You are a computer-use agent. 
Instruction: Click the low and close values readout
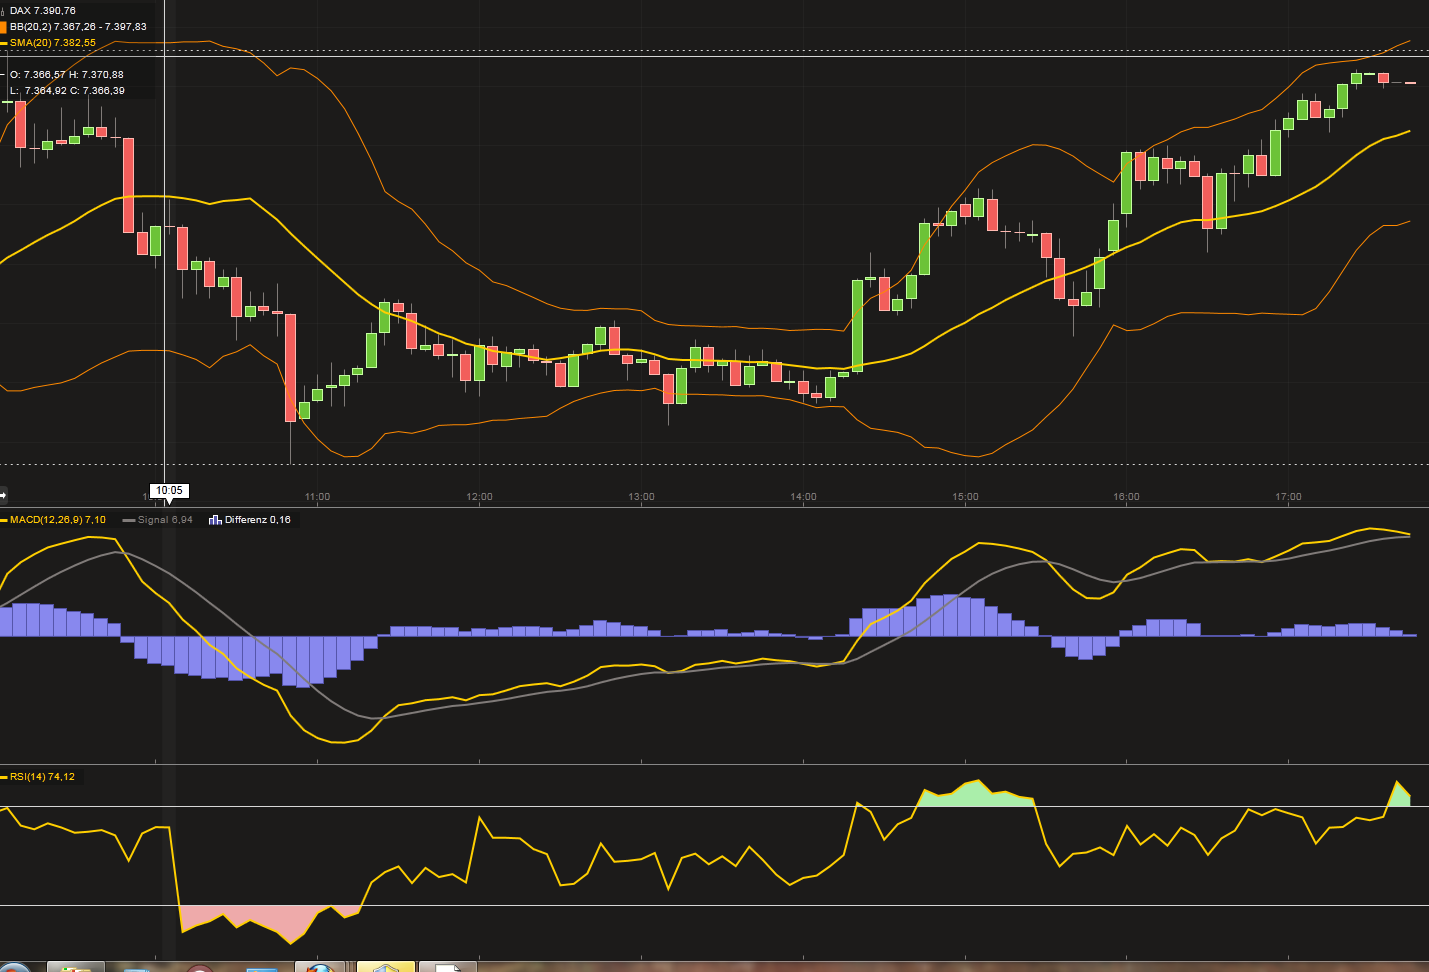68,91
